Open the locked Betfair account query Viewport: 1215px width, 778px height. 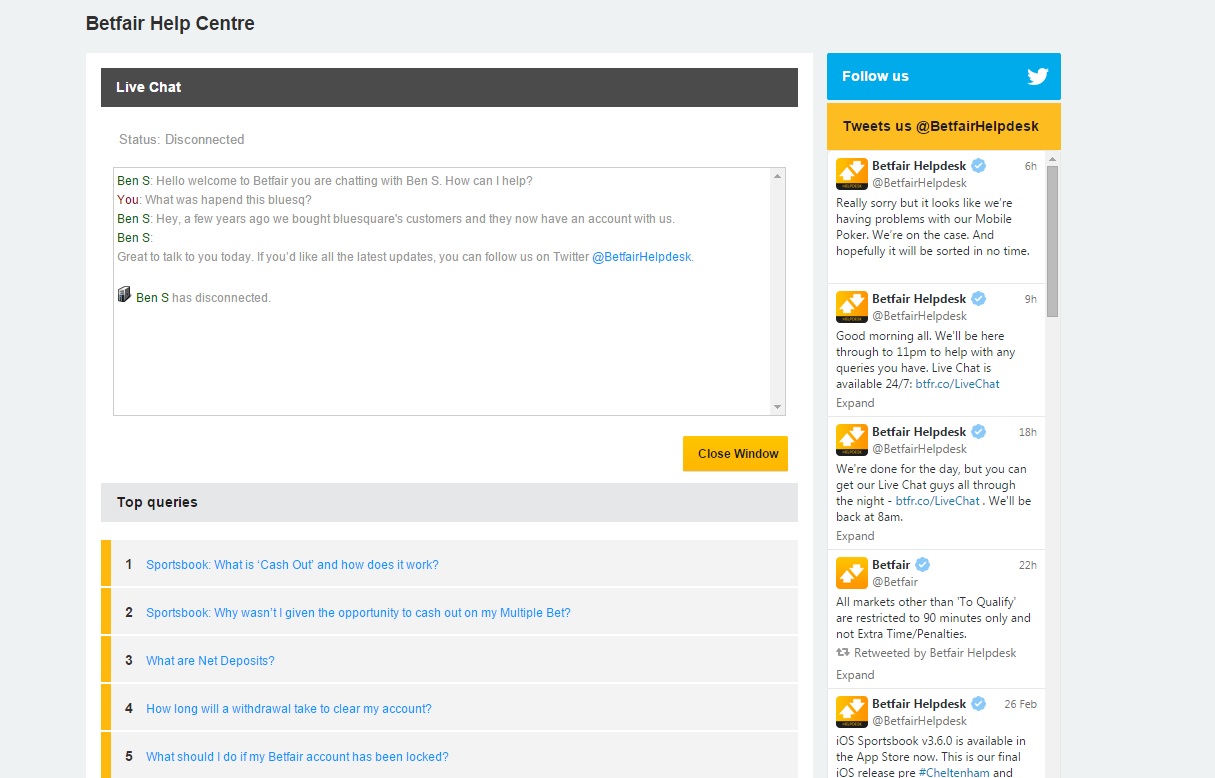[x=297, y=757]
